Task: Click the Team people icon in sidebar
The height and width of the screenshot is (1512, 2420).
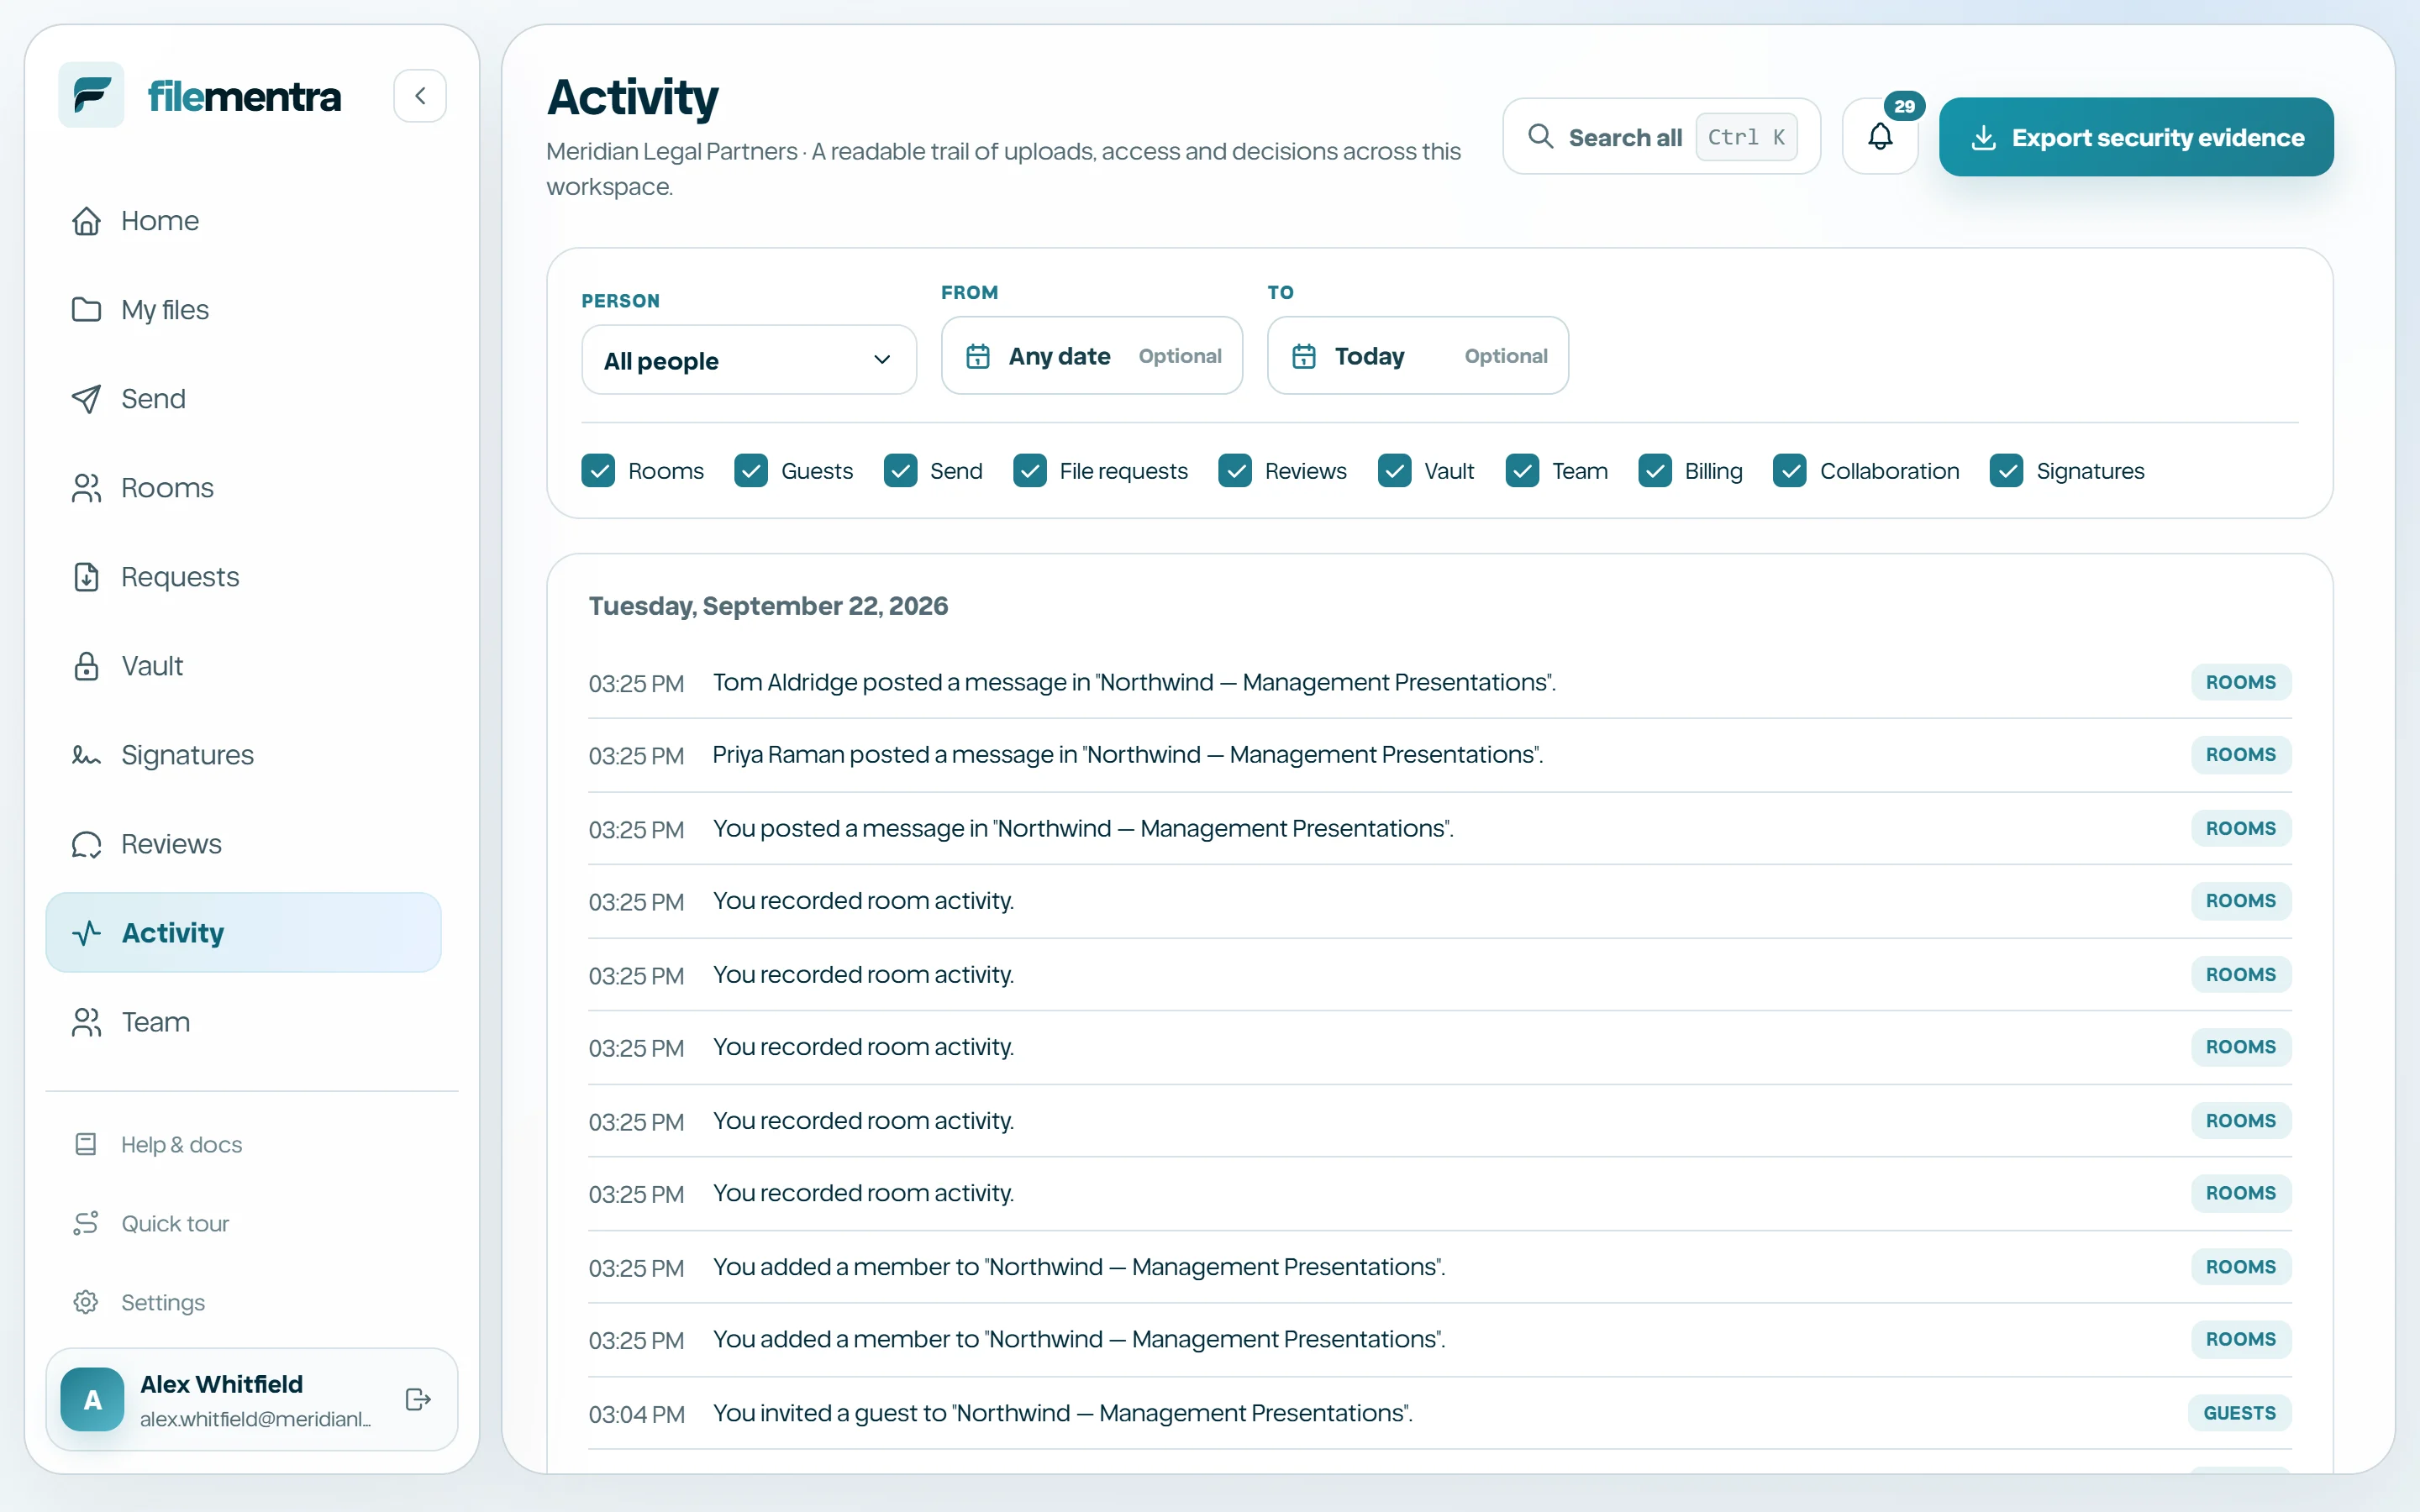Action: point(86,1022)
